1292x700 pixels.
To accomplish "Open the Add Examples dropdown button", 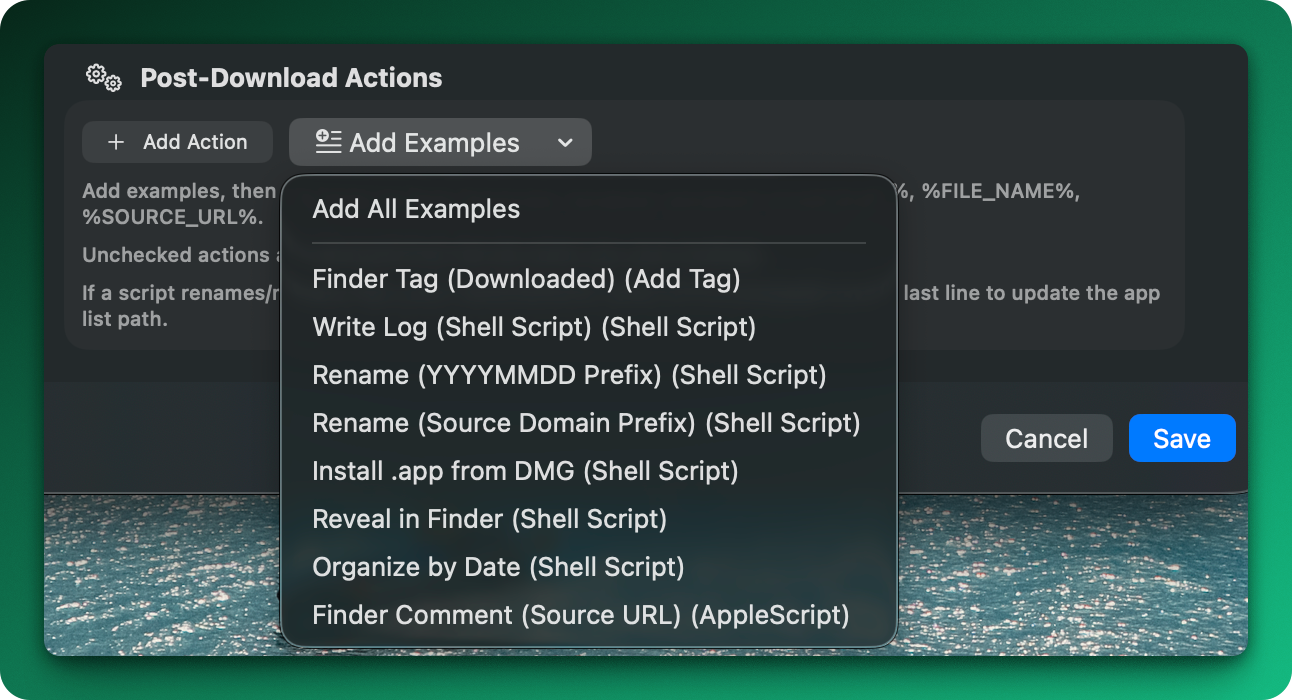I will click(440, 142).
